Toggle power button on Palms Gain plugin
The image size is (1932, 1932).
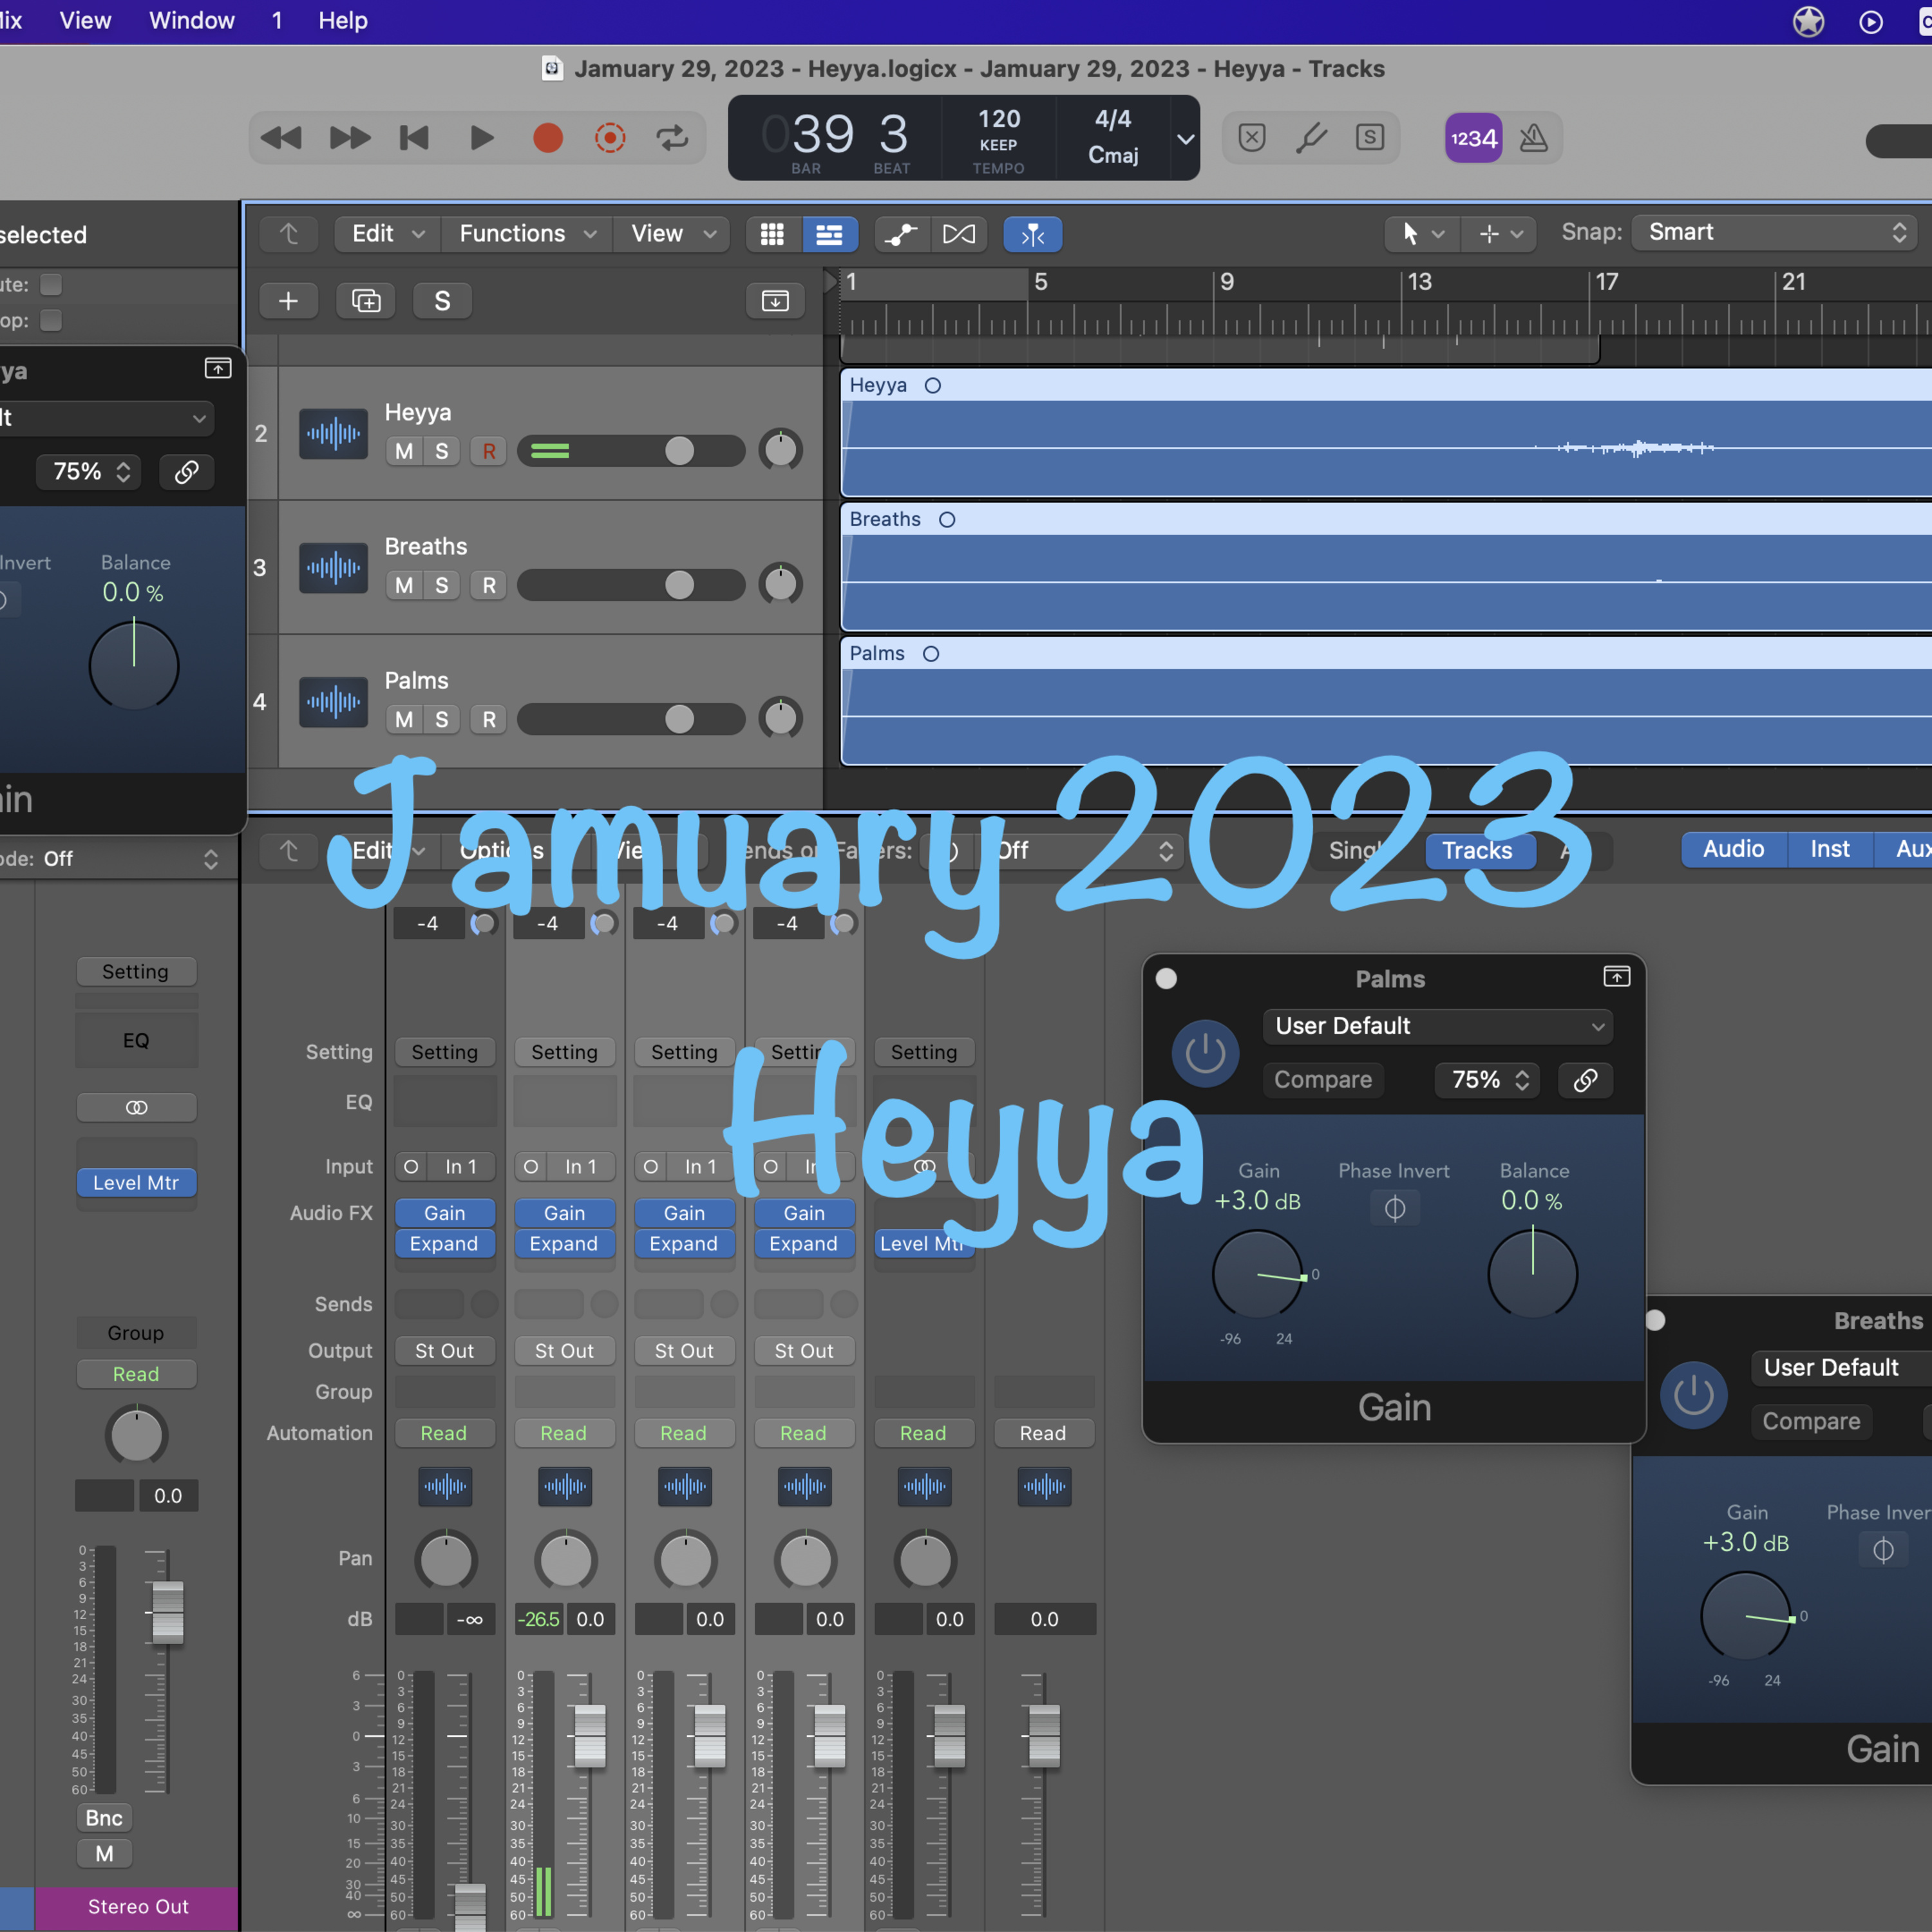click(x=1205, y=1053)
